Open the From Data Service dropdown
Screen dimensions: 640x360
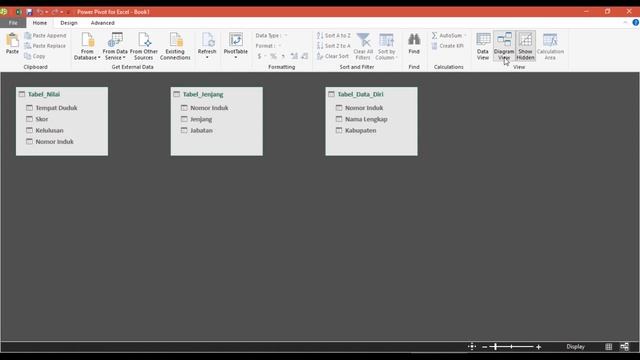tap(115, 47)
